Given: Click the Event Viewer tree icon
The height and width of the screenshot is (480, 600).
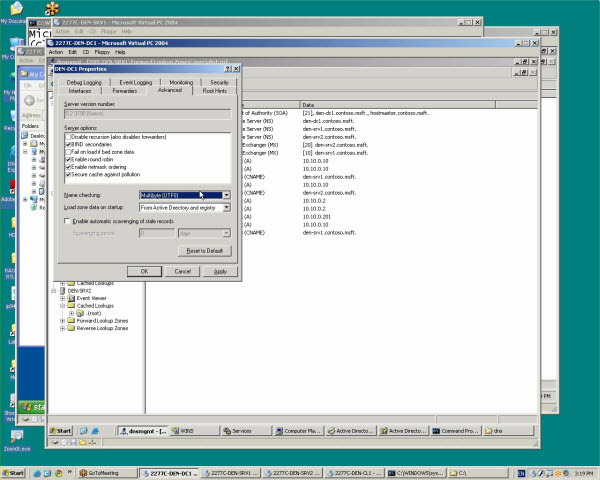Looking at the screenshot, I should [x=71, y=298].
